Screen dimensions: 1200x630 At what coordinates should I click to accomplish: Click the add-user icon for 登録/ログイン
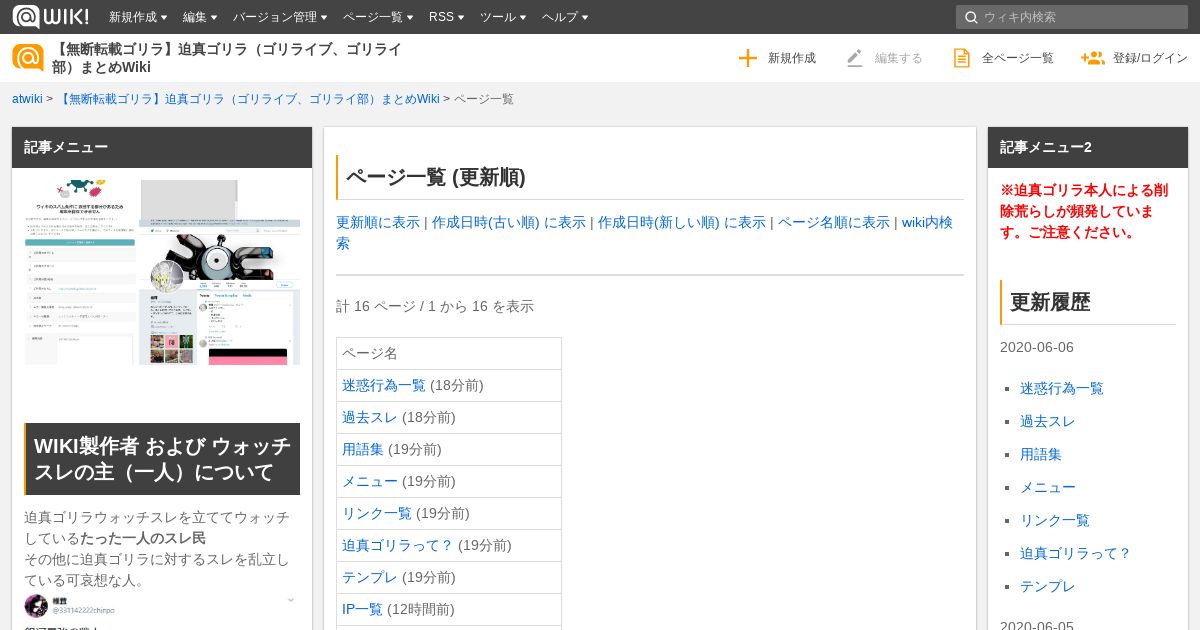(1092, 58)
